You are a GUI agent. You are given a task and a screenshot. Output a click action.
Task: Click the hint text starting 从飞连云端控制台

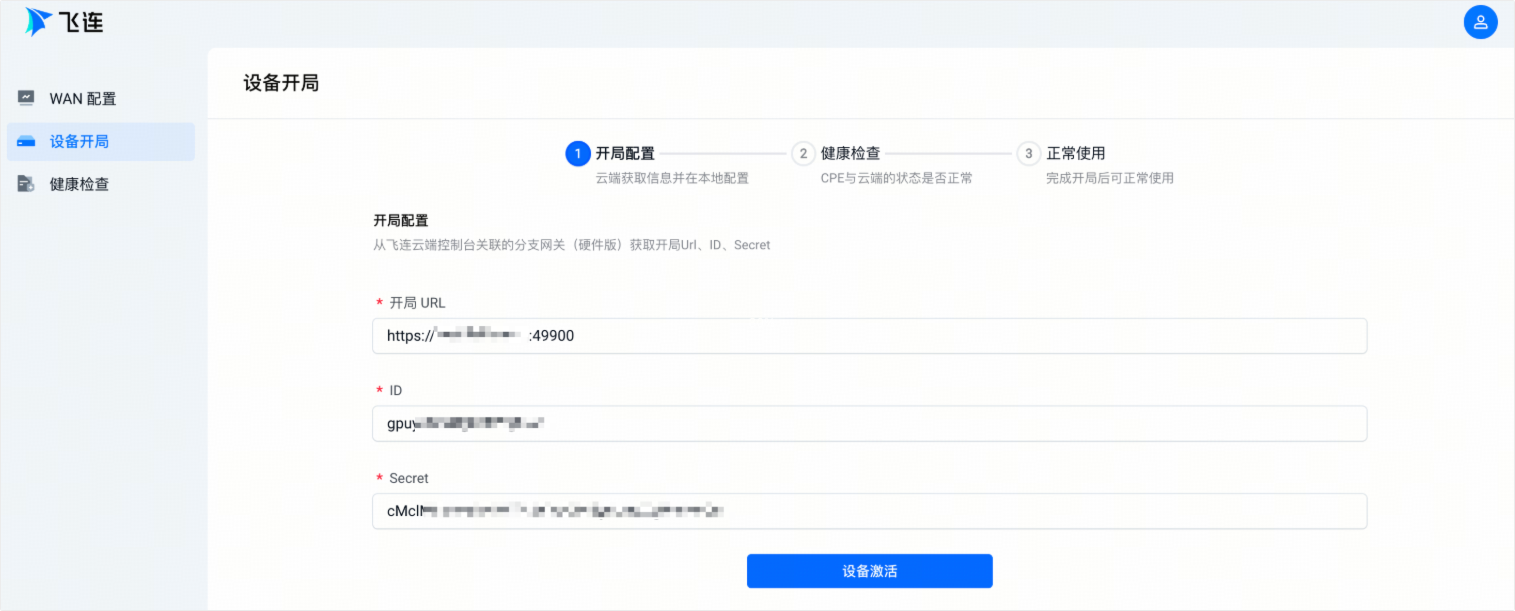coord(572,245)
